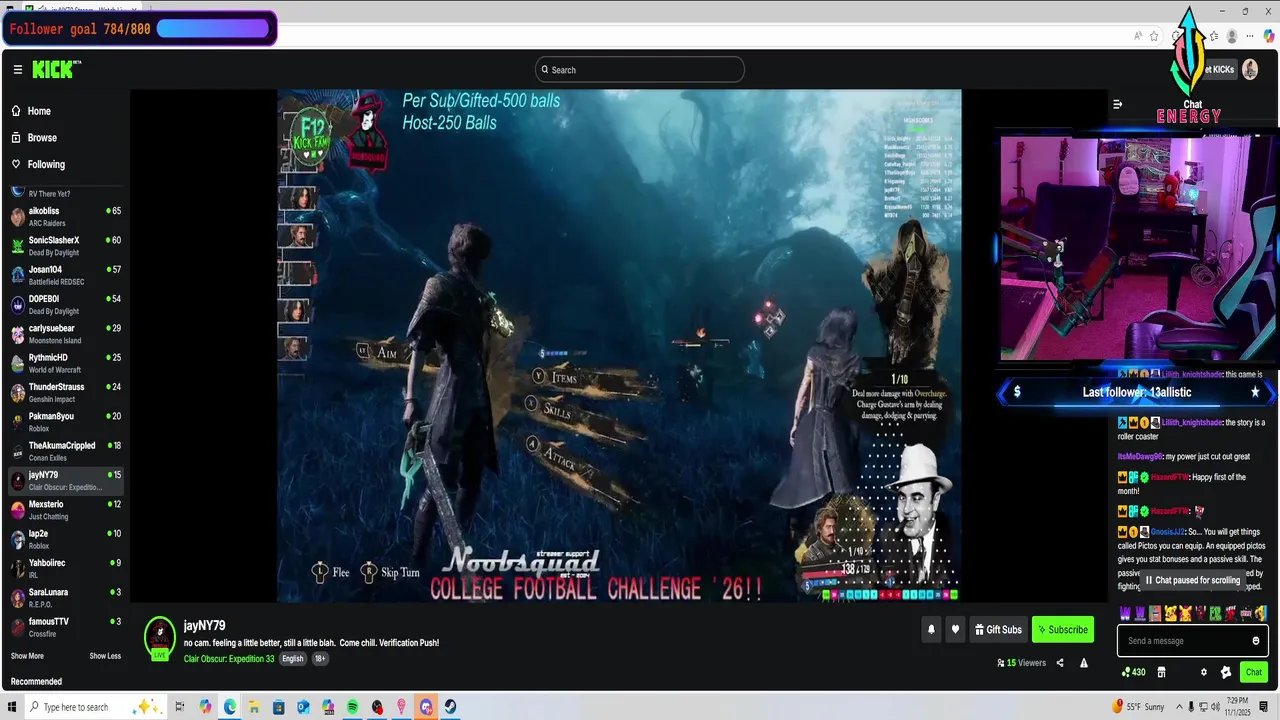Image resolution: width=1280 pixels, height=720 pixels.
Task: Open the emote picker smiley icon
Action: click(1256, 641)
